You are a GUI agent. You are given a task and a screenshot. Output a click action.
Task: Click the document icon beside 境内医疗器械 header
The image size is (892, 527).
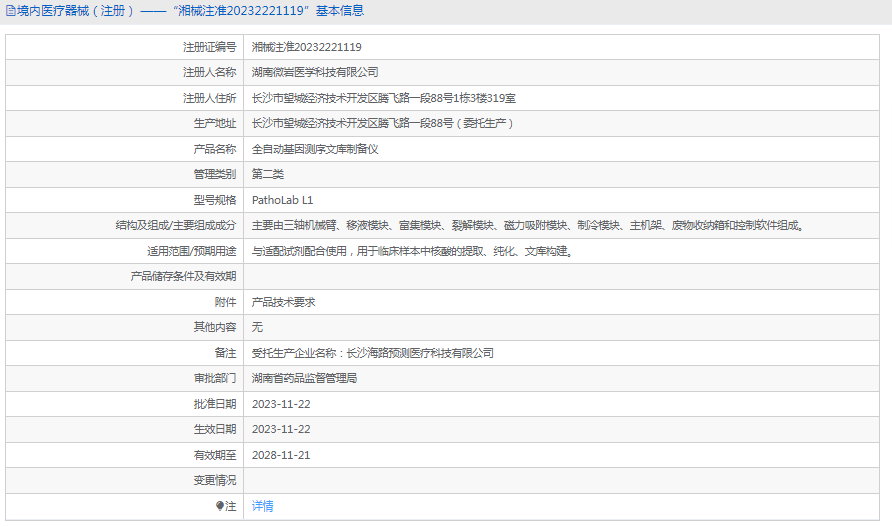click(10, 11)
